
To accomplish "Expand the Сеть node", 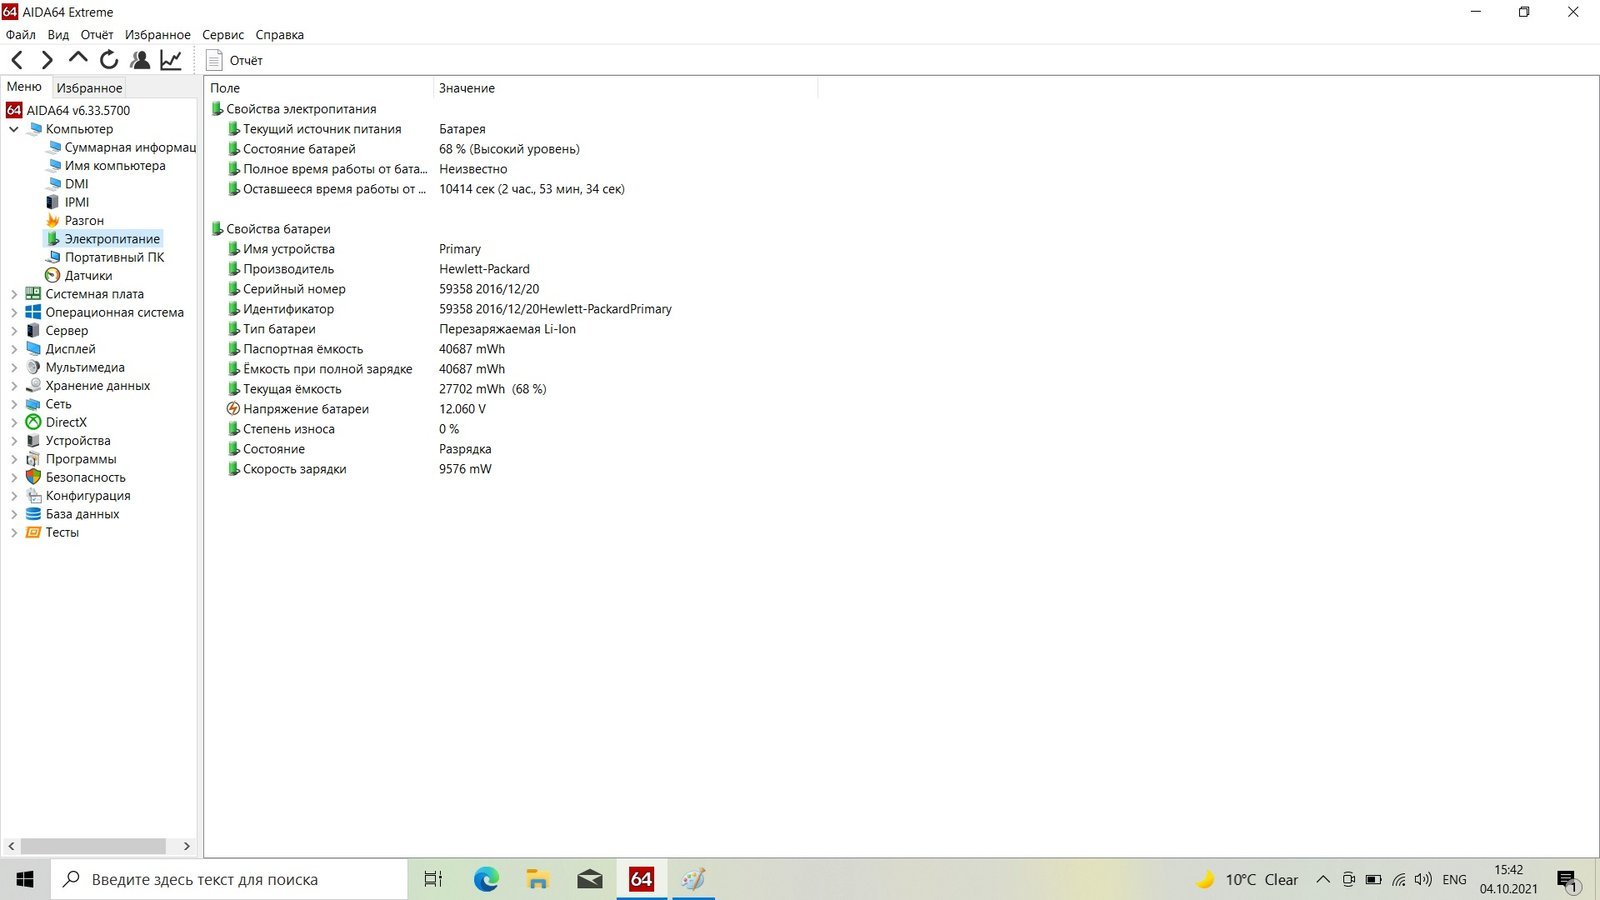I will coord(14,404).
